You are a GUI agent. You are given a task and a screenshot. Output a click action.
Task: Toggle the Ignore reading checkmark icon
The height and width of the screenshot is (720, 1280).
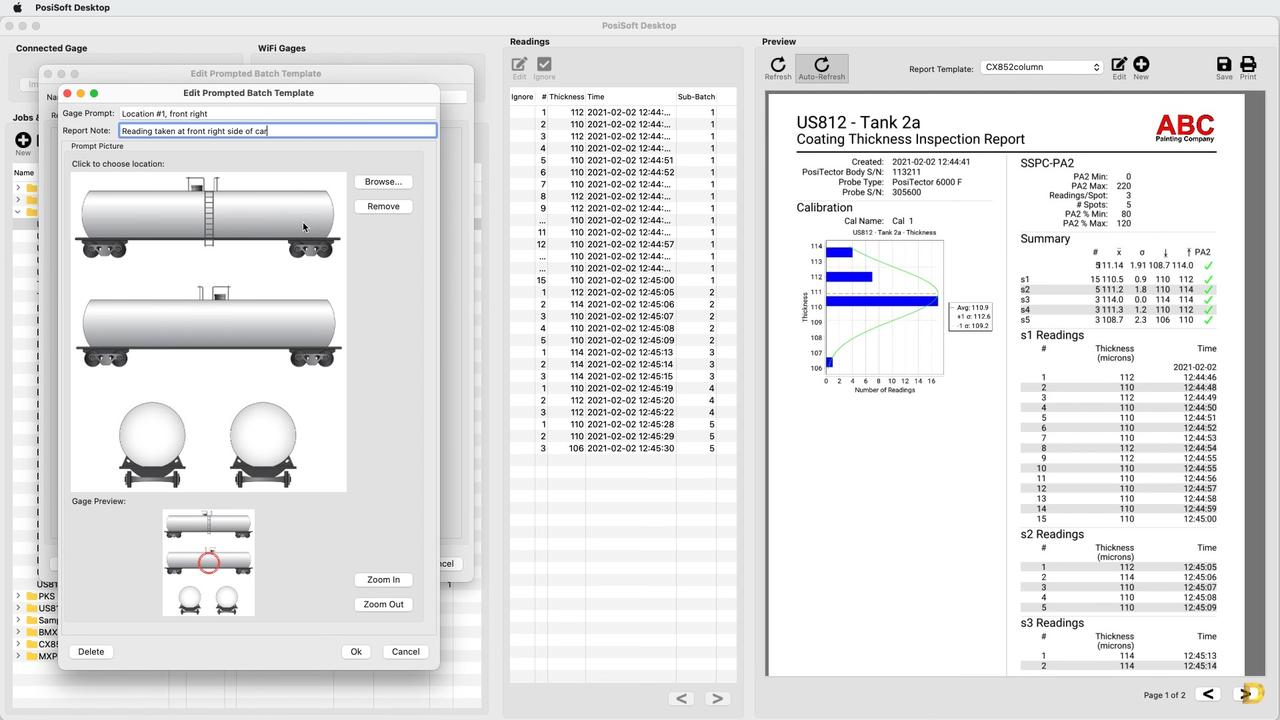(x=544, y=66)
